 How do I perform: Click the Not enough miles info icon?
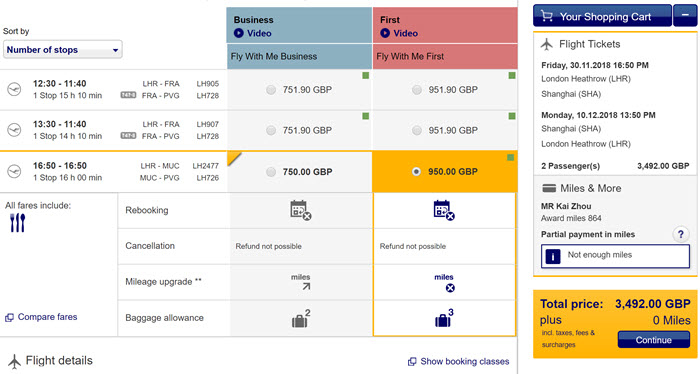click(x=553, y=257)
